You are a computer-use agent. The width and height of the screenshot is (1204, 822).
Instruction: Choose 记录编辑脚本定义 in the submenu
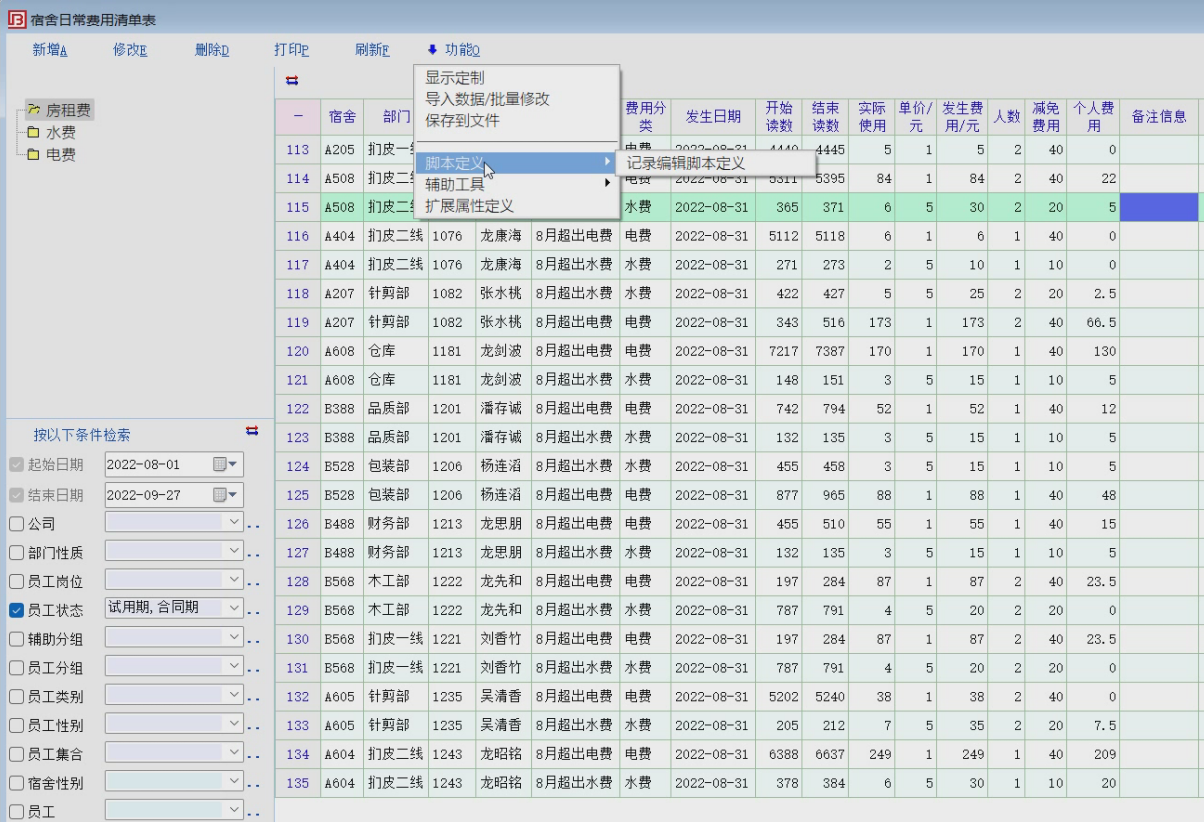click(x=686, y=163)
